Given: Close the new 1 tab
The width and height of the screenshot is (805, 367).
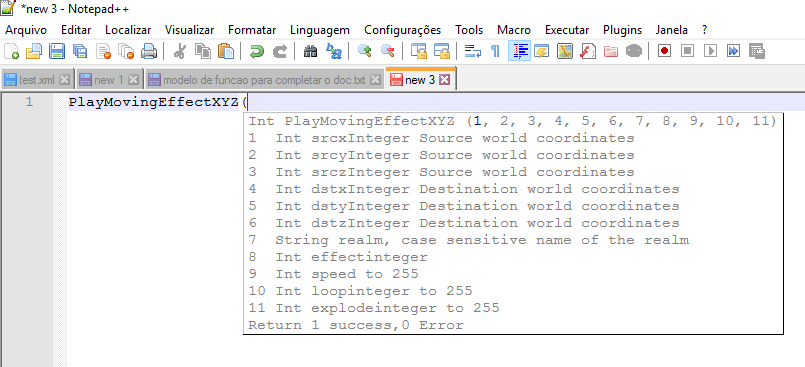Looking at the screenshot, I should [x=133, y=80].
